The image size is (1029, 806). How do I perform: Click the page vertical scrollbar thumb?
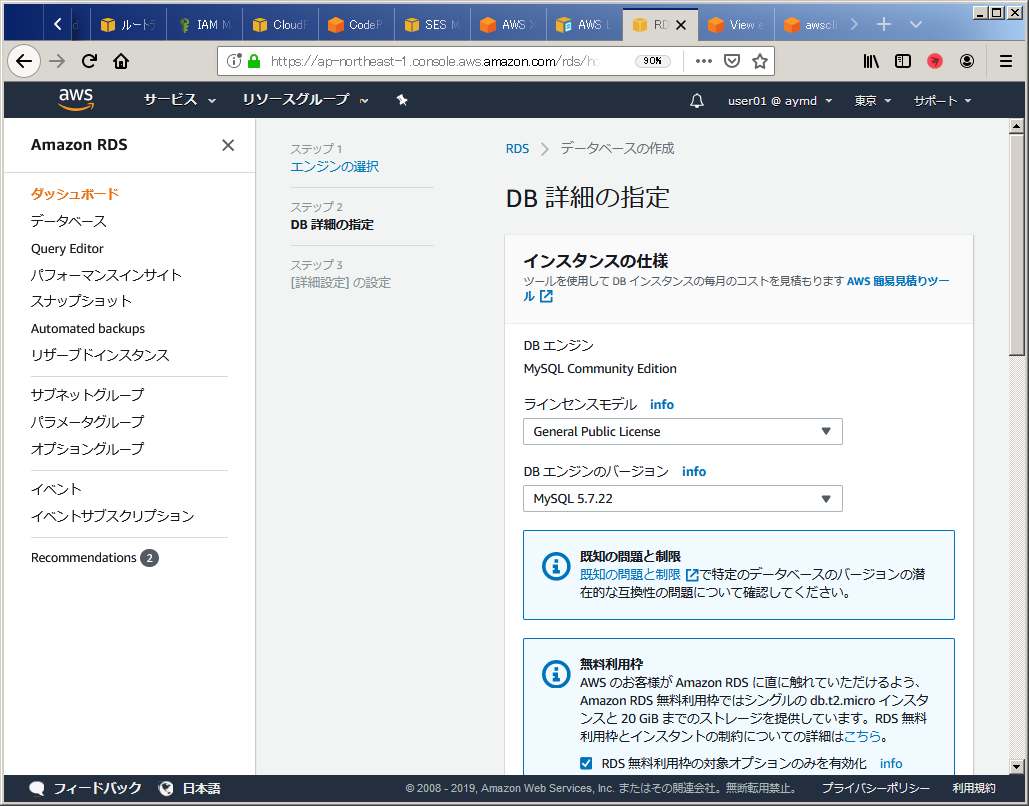pos(1017,245)
